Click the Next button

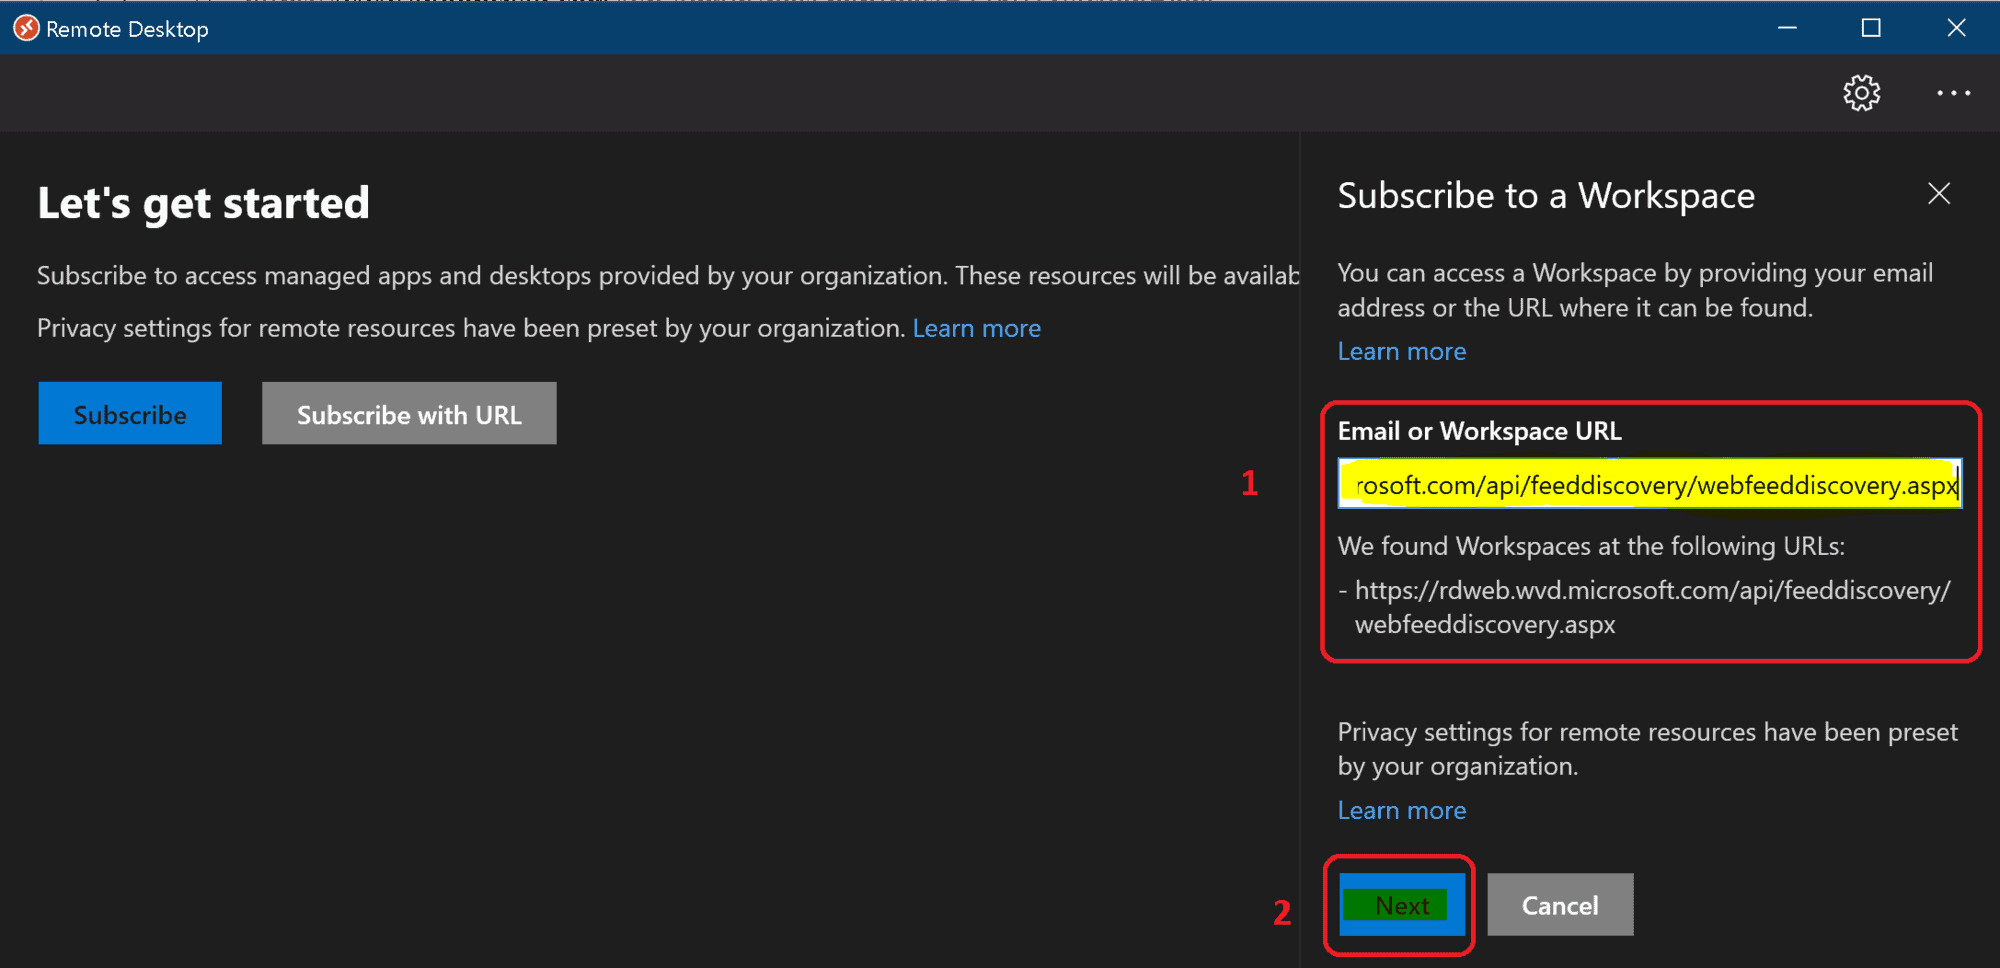click(x=1402, y=905)
